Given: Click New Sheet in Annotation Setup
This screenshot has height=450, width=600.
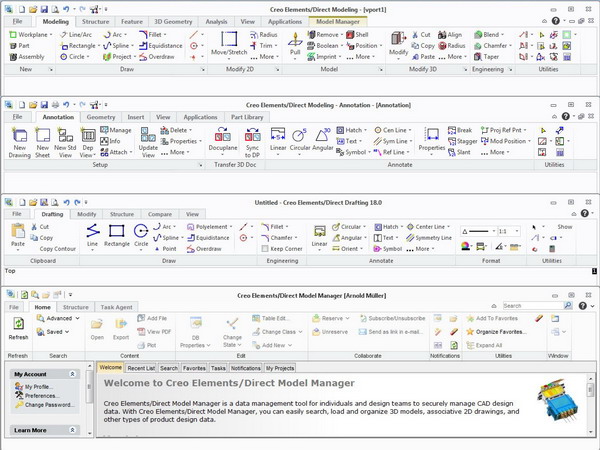Looking at the screenshot, I should pyautogui.click(x=42, y=143).
